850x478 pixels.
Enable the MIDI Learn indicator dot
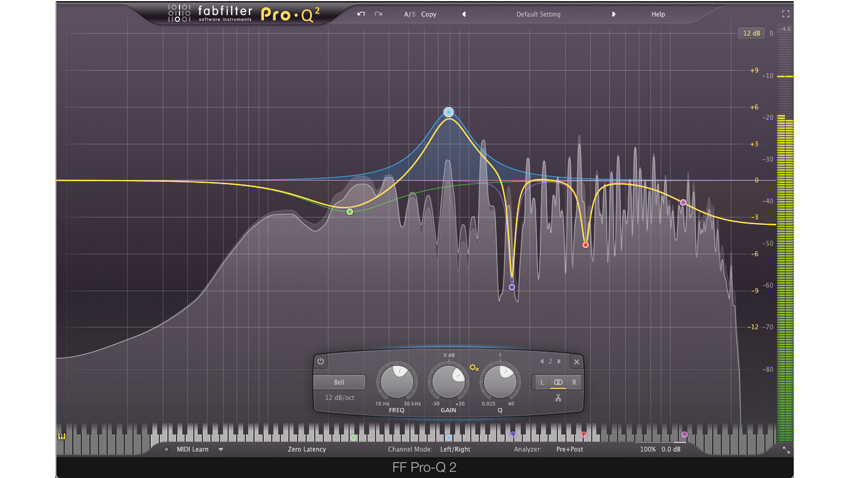(166, 449)
